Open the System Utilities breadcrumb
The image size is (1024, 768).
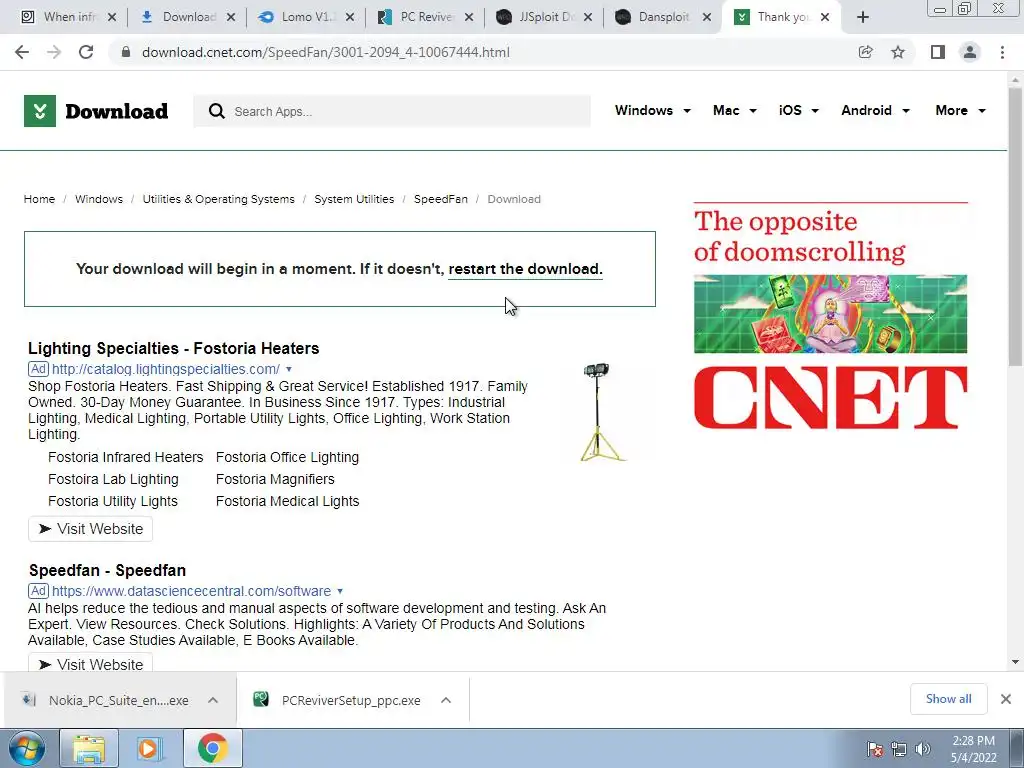354,199
